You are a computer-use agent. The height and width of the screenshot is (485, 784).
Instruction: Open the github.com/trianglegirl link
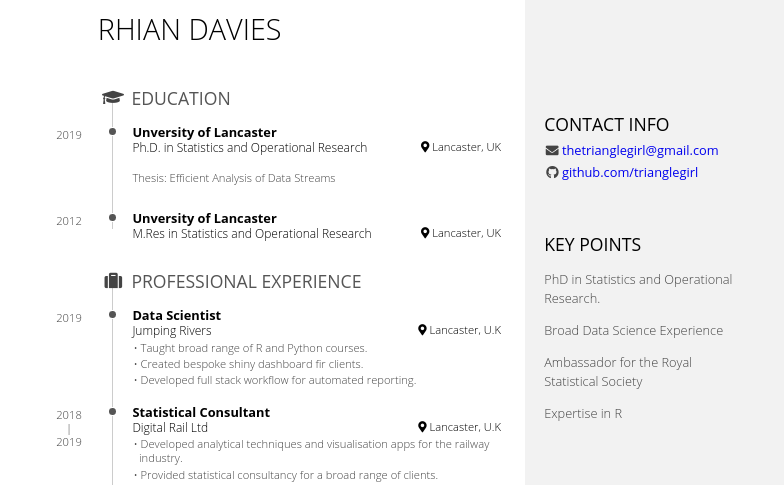click(630, 173)
